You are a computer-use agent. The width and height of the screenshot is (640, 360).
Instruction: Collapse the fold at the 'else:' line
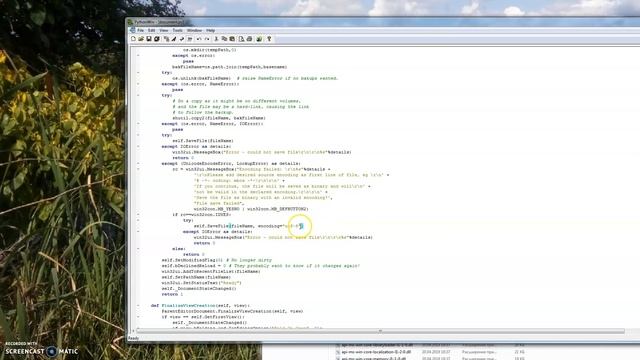pyautogui.click(x=138, y=249)
